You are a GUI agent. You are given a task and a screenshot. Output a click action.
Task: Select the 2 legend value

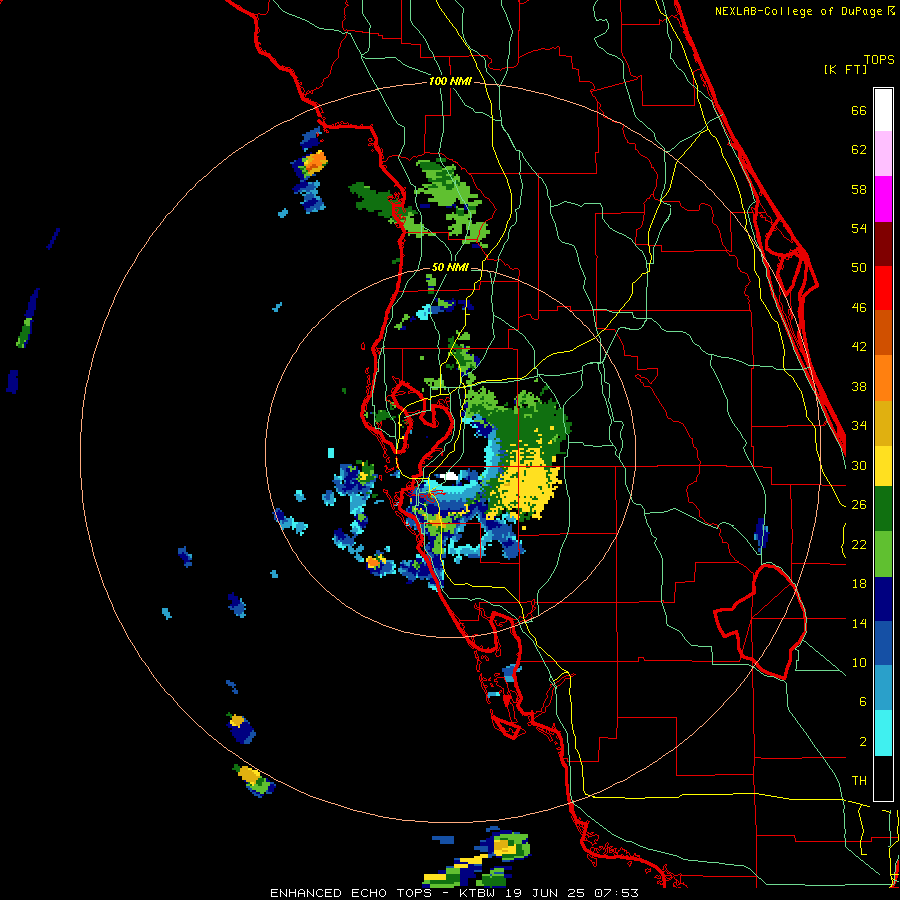coord(863,741)
